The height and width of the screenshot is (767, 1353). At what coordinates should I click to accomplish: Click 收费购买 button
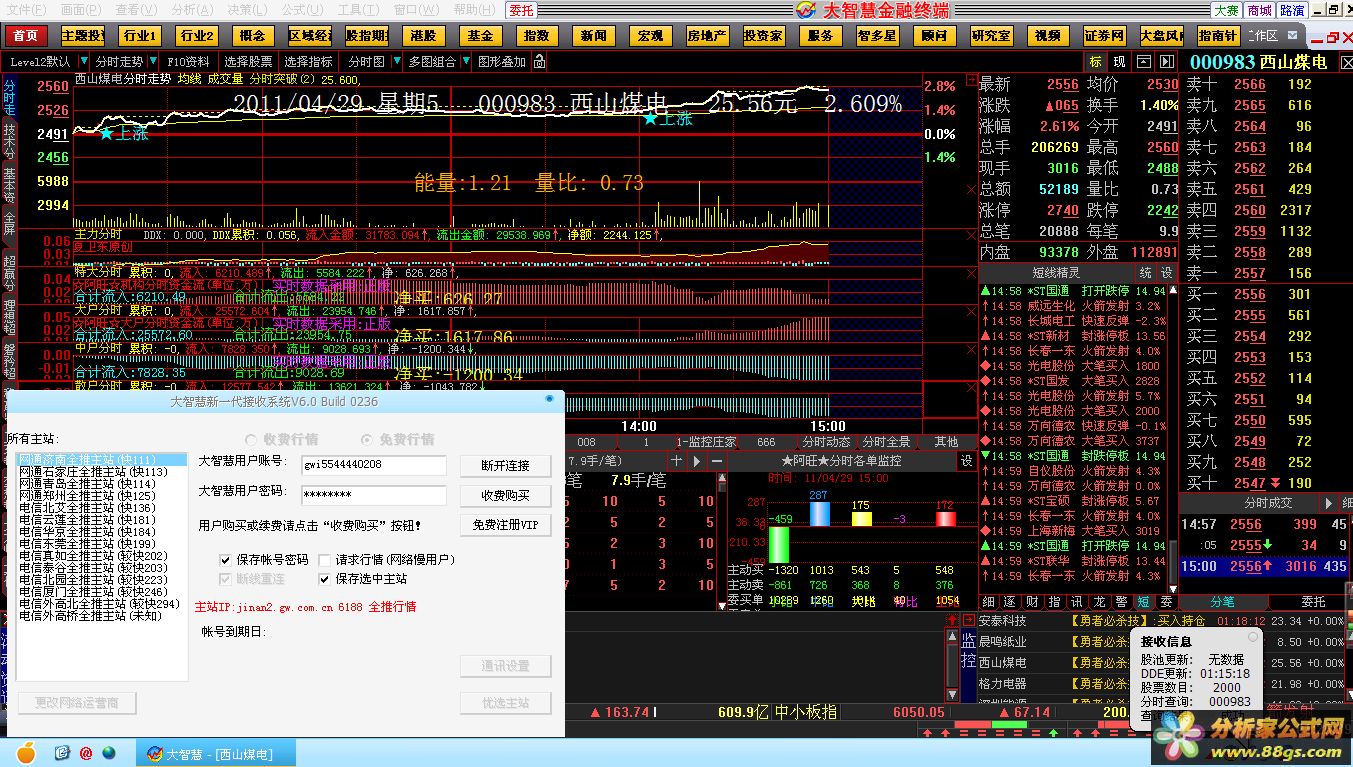click(x=506, y=496)
